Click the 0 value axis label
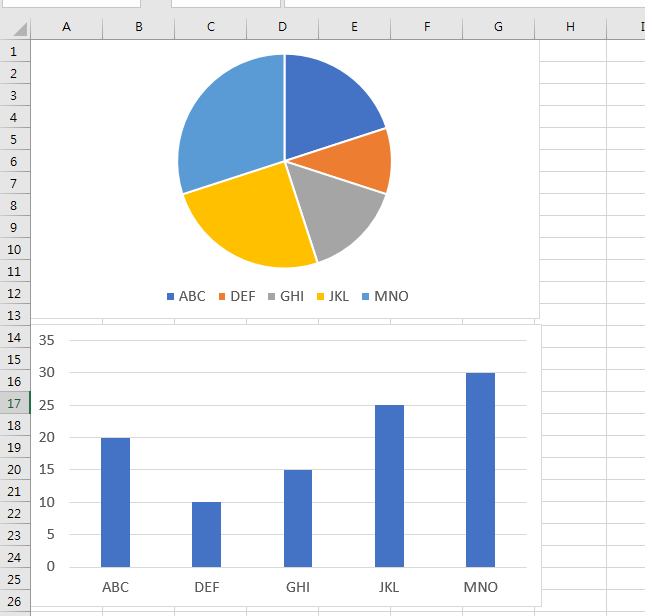645x616 pixels. (51, 567)
